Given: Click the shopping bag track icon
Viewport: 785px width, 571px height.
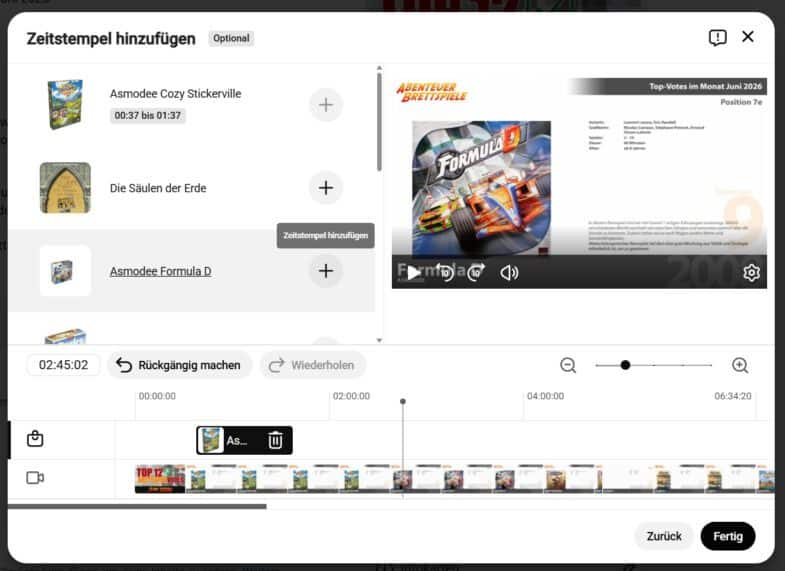Looking at the screenshot, I should pyautogui.click(x=35, y=439).
